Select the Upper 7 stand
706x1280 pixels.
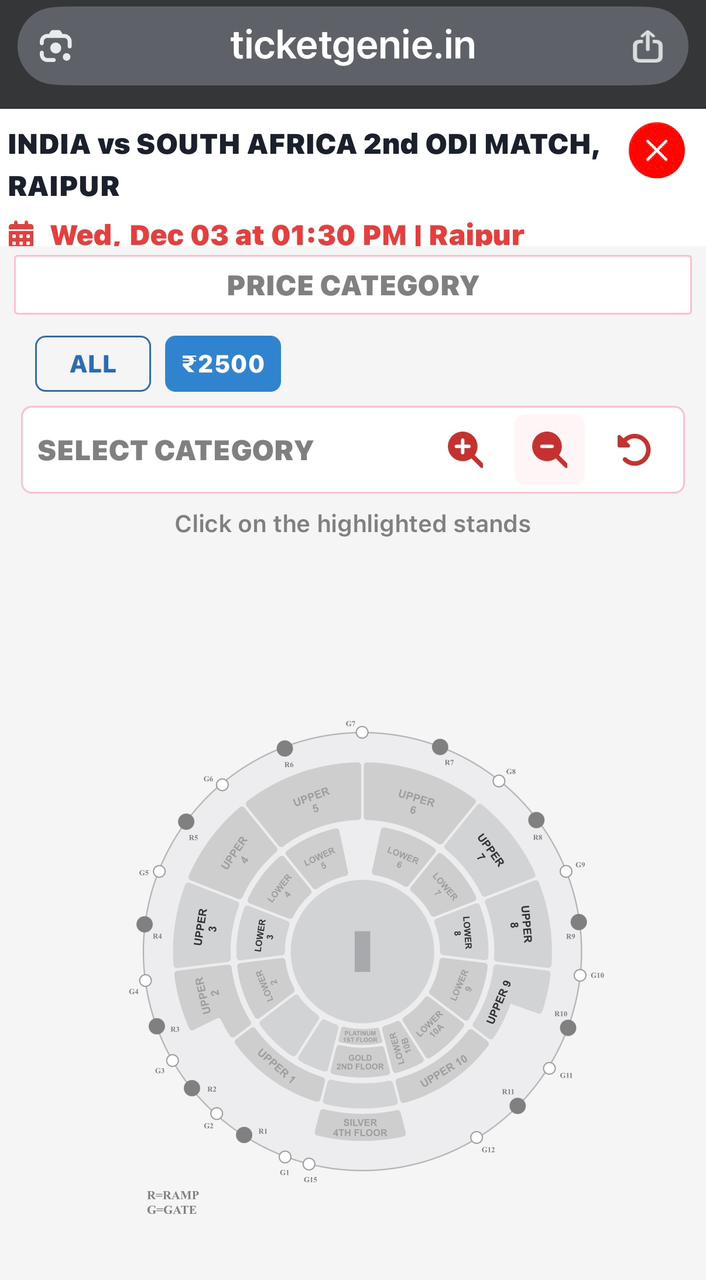coord(490,849)
